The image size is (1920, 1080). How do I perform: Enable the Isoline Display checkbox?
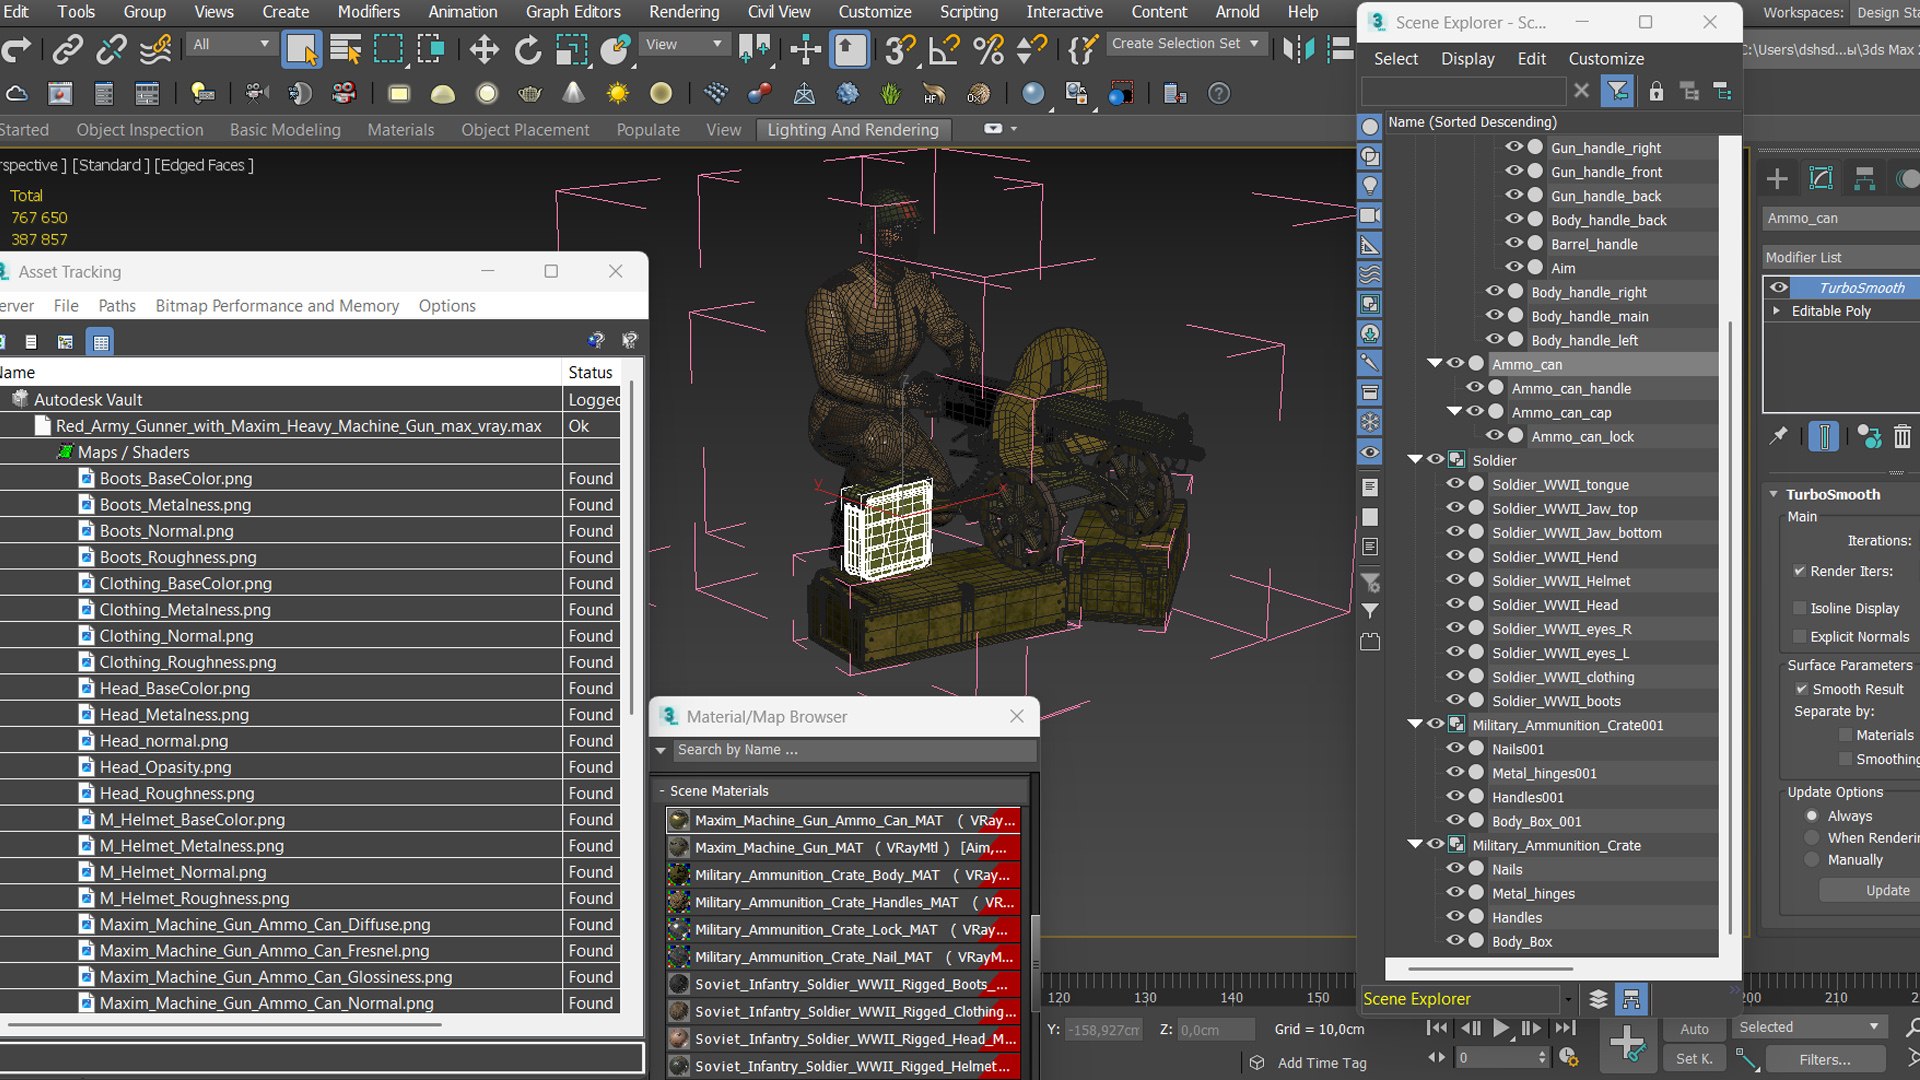coord(1800,608)
